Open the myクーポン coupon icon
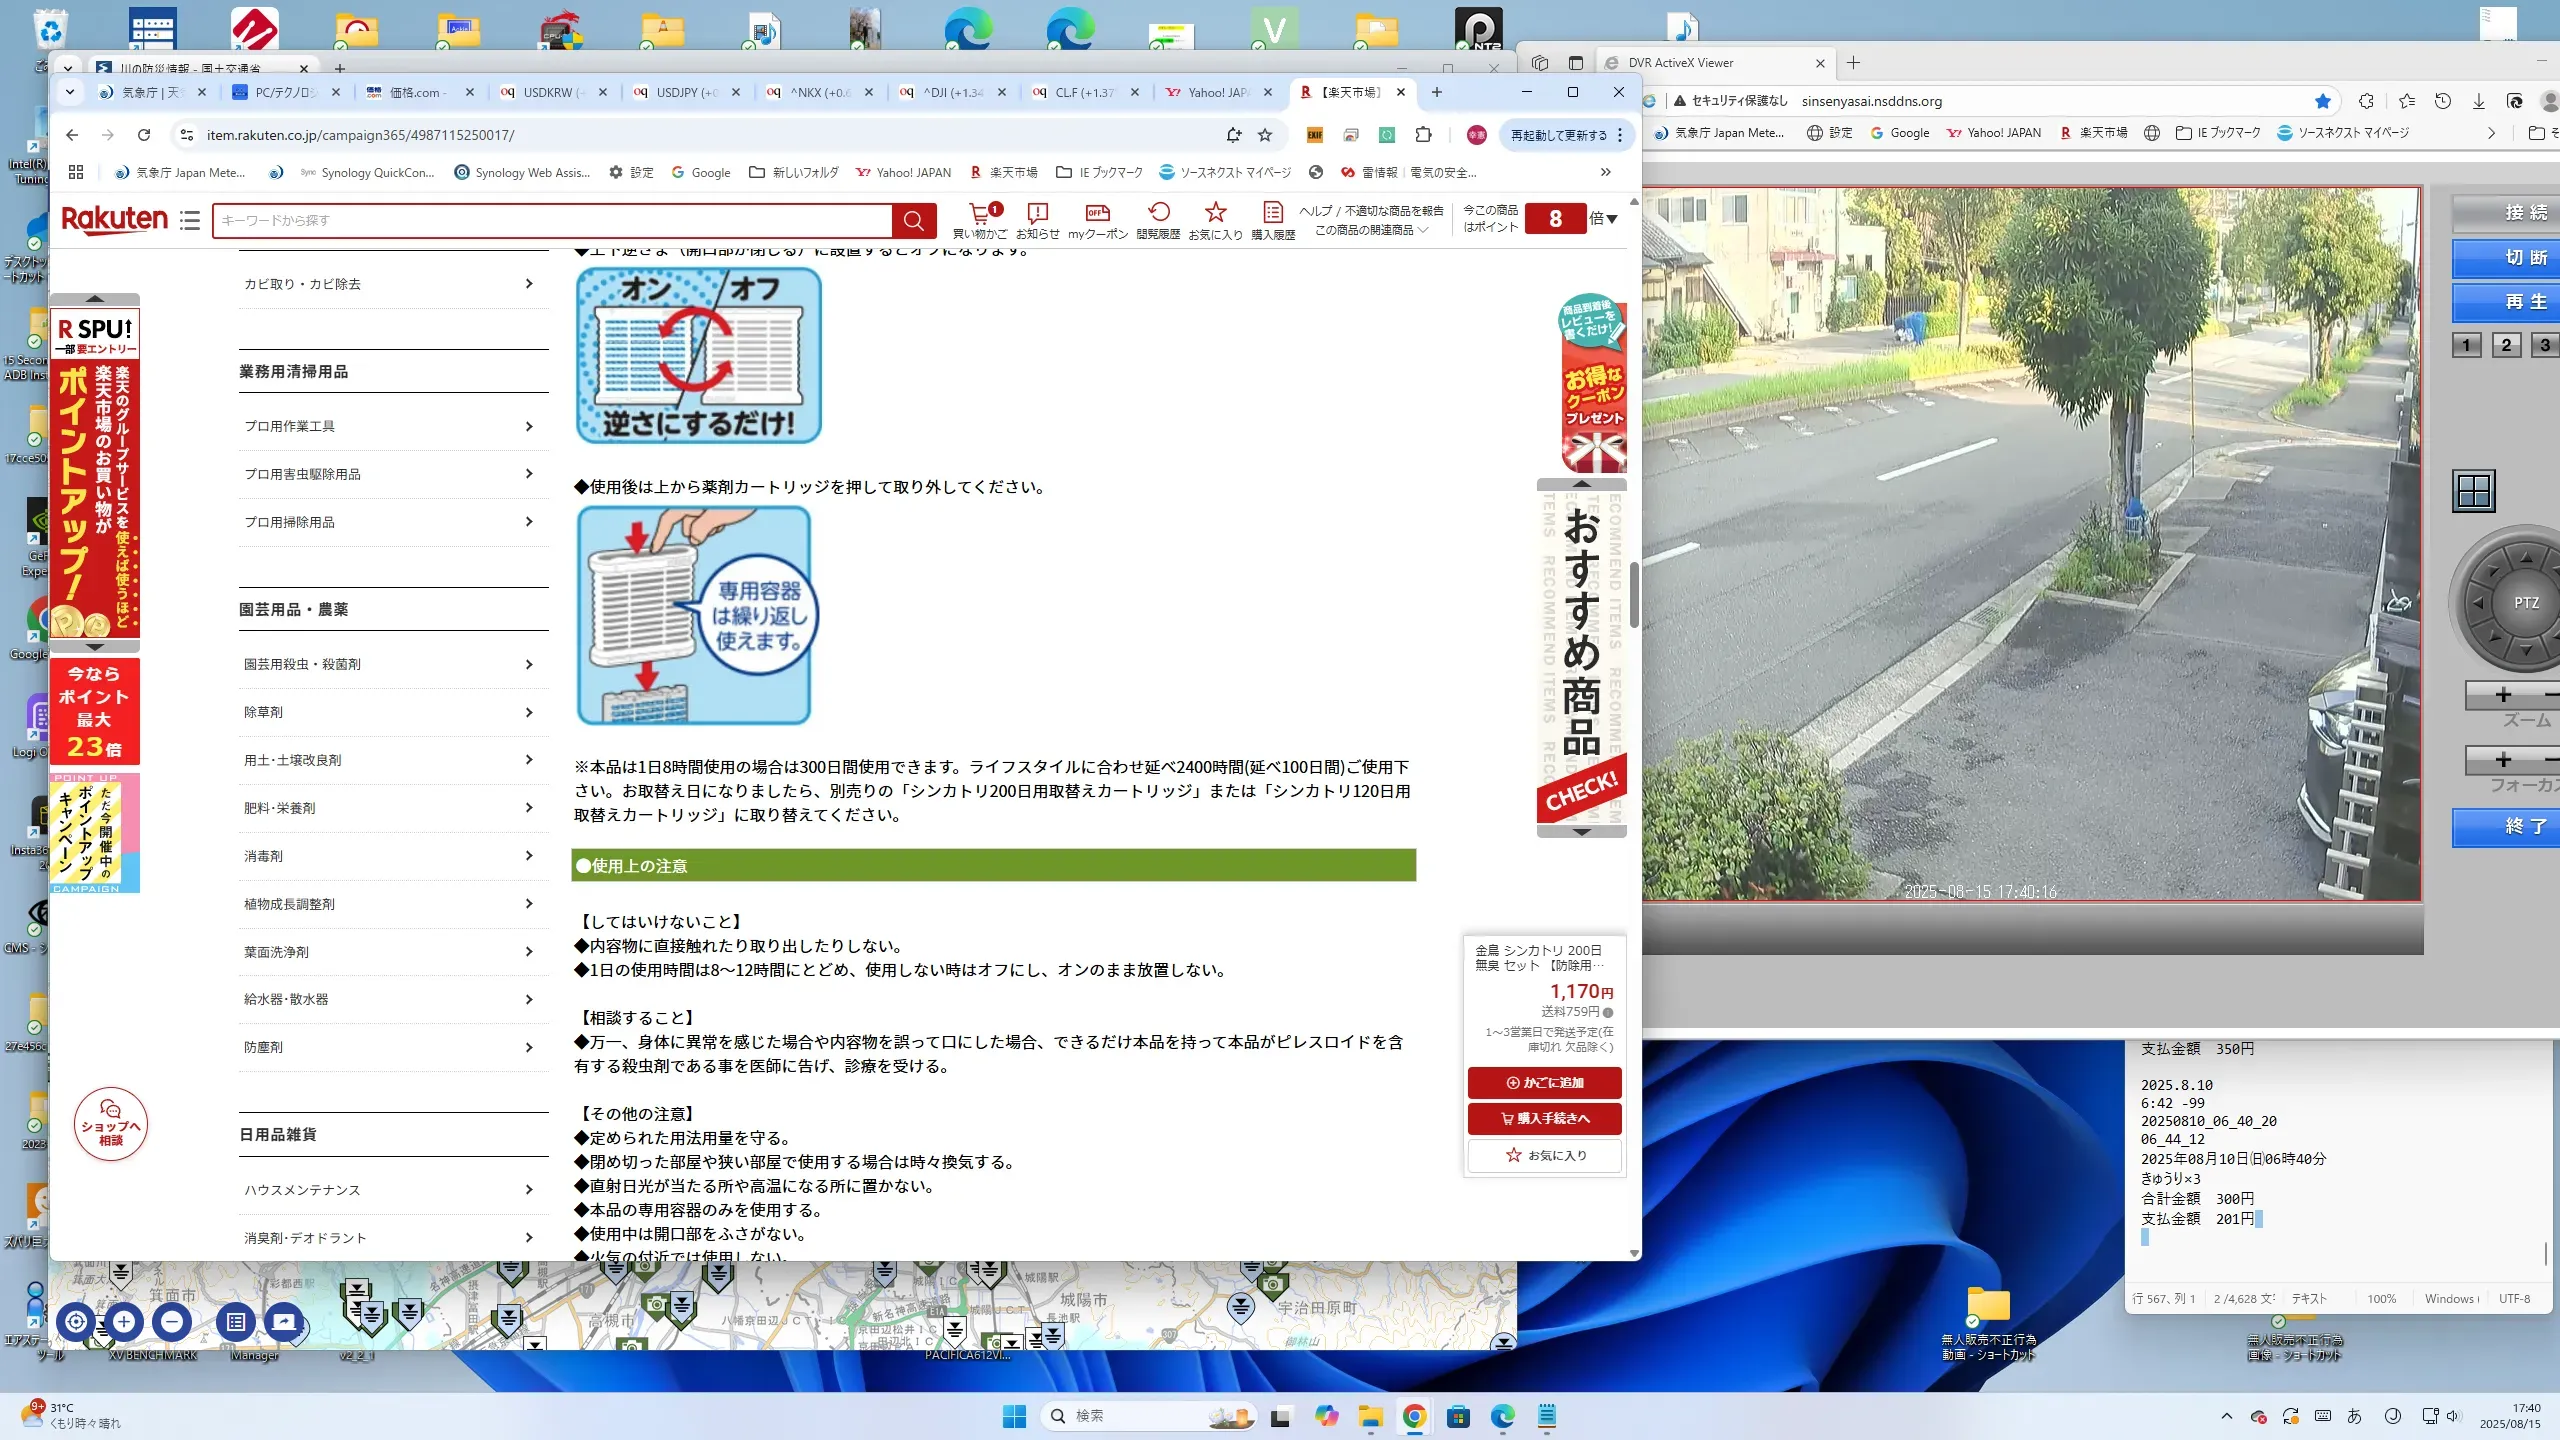Screen dimensions: 2560x1440 1097,214
